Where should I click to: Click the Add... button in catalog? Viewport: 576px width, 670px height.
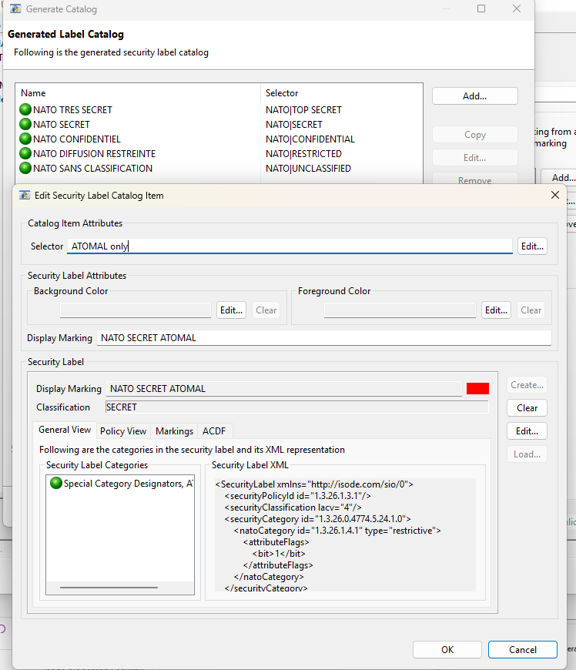[475, 96]
